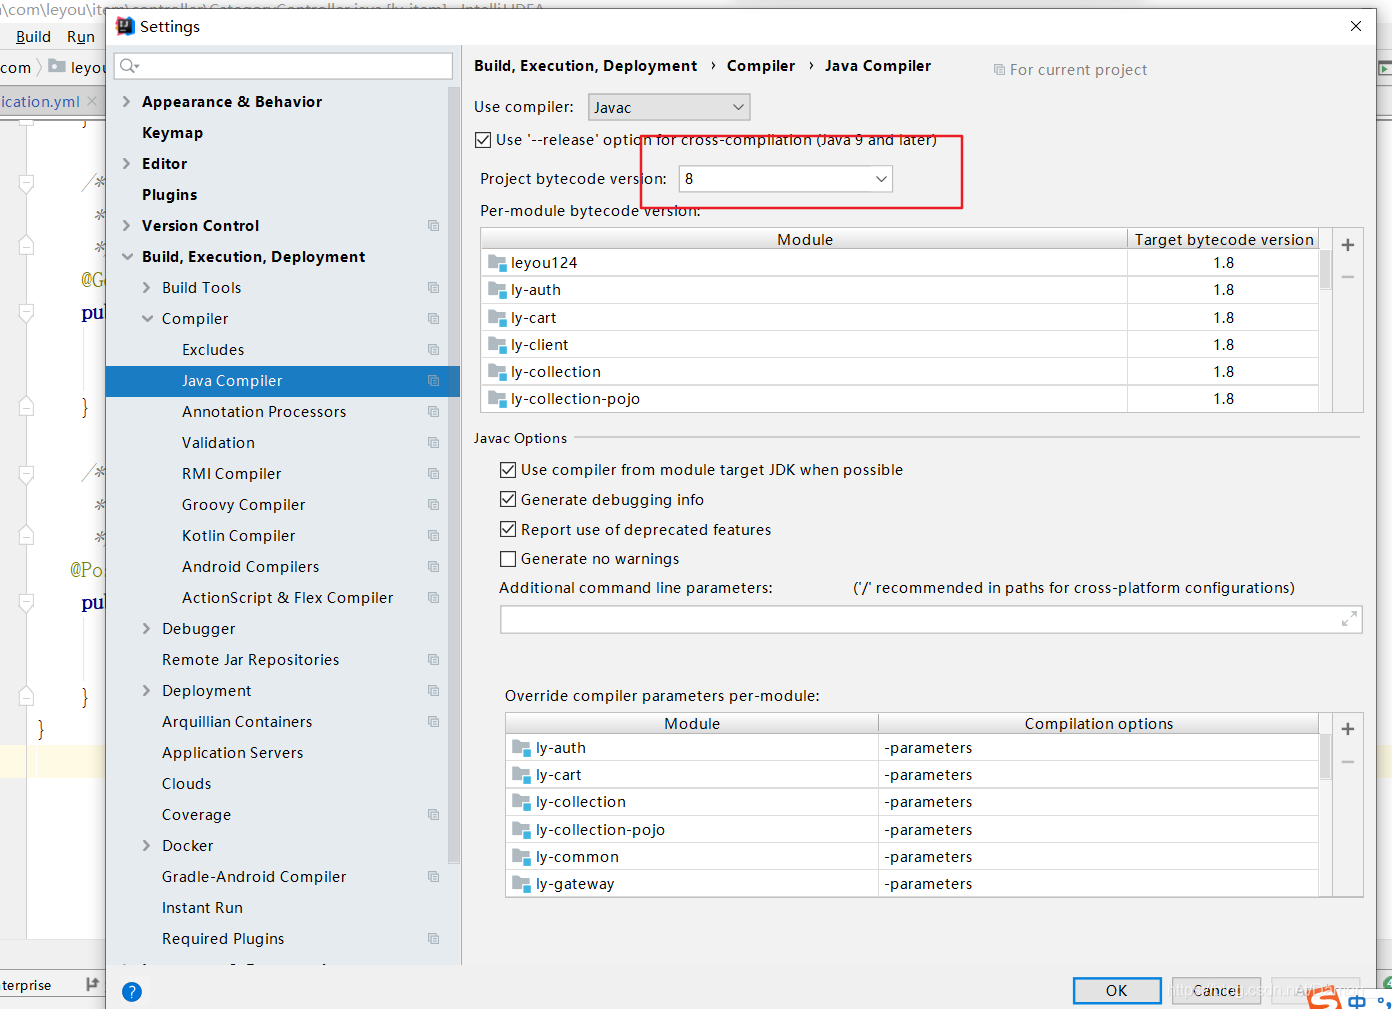Click project-level icon beside Kotlin Compiler

[433, 536]
